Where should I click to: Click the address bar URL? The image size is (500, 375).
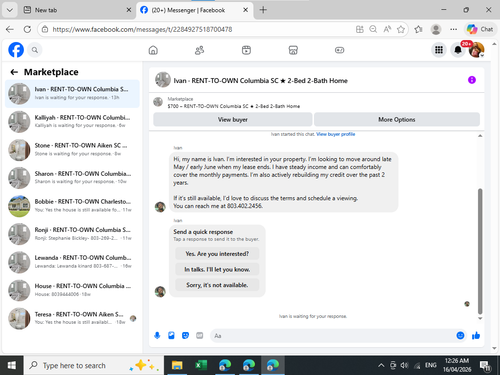142,29
